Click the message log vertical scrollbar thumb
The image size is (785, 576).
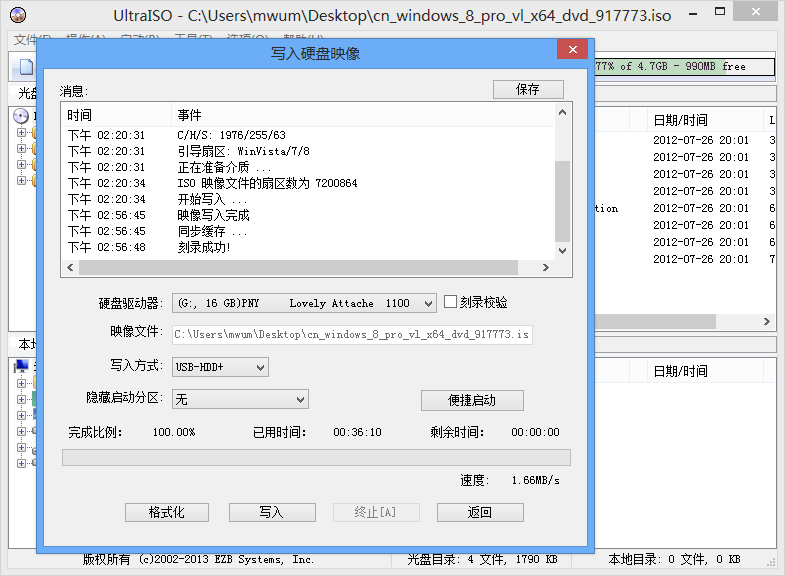point(562,201)
